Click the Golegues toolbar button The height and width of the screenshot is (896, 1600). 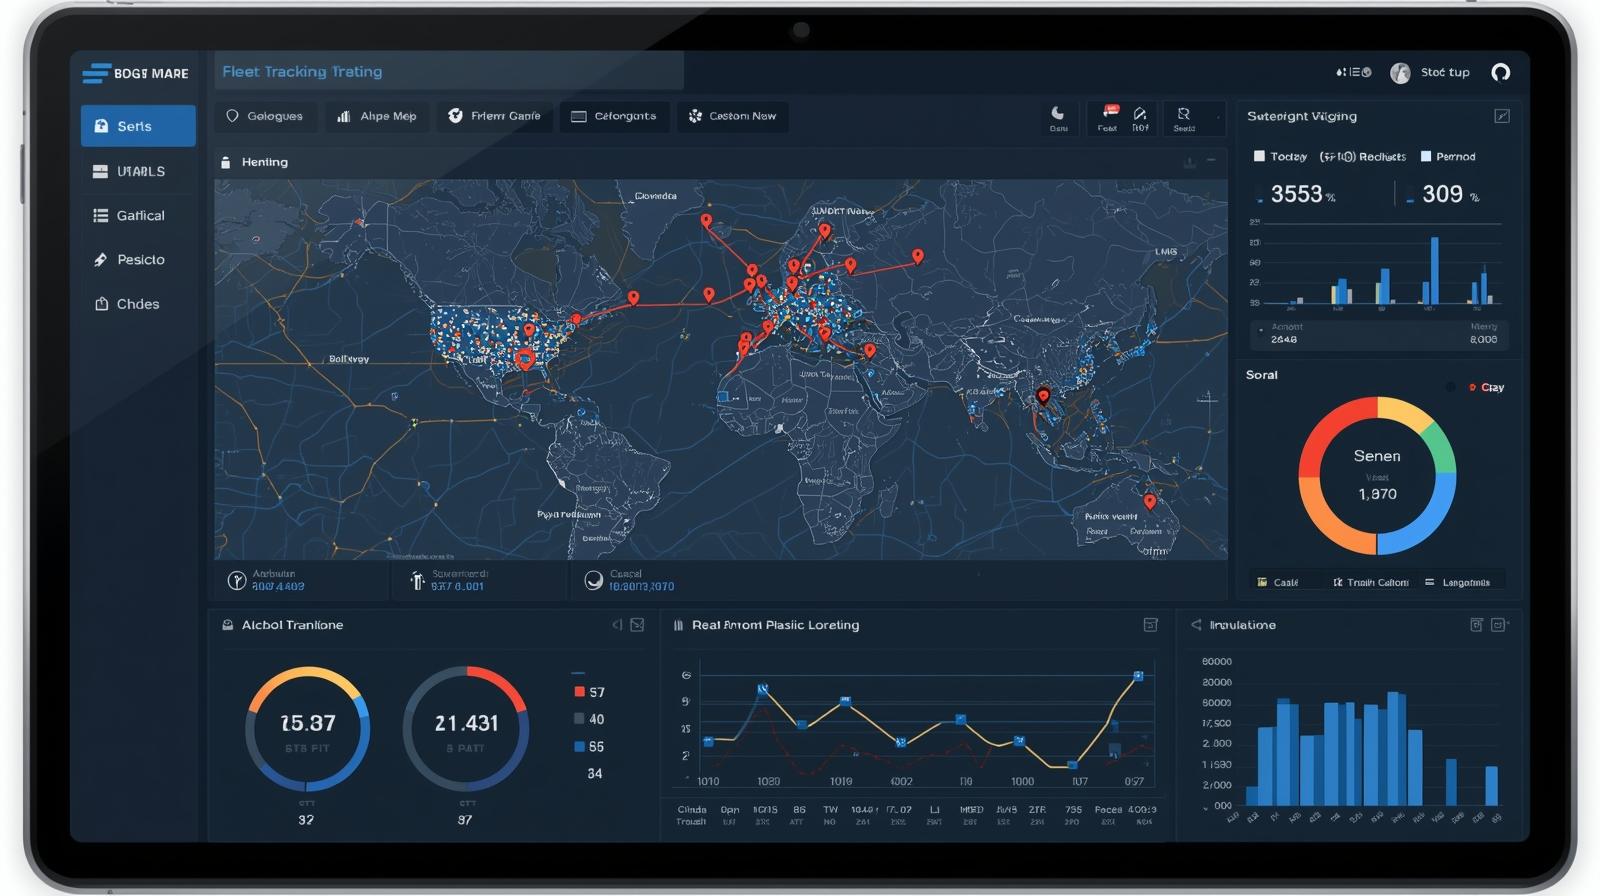click(265, 116)
